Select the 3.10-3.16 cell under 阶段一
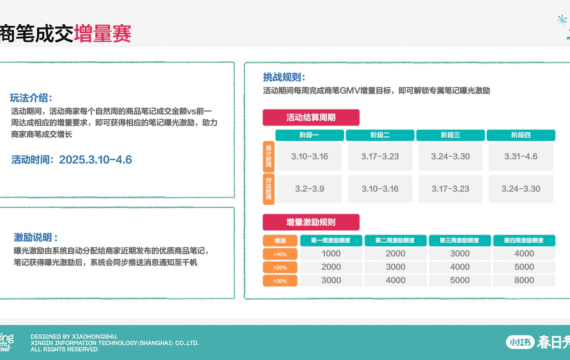Image resolution: width=570 pixels, height=360 pixels. tap(309, 156)
